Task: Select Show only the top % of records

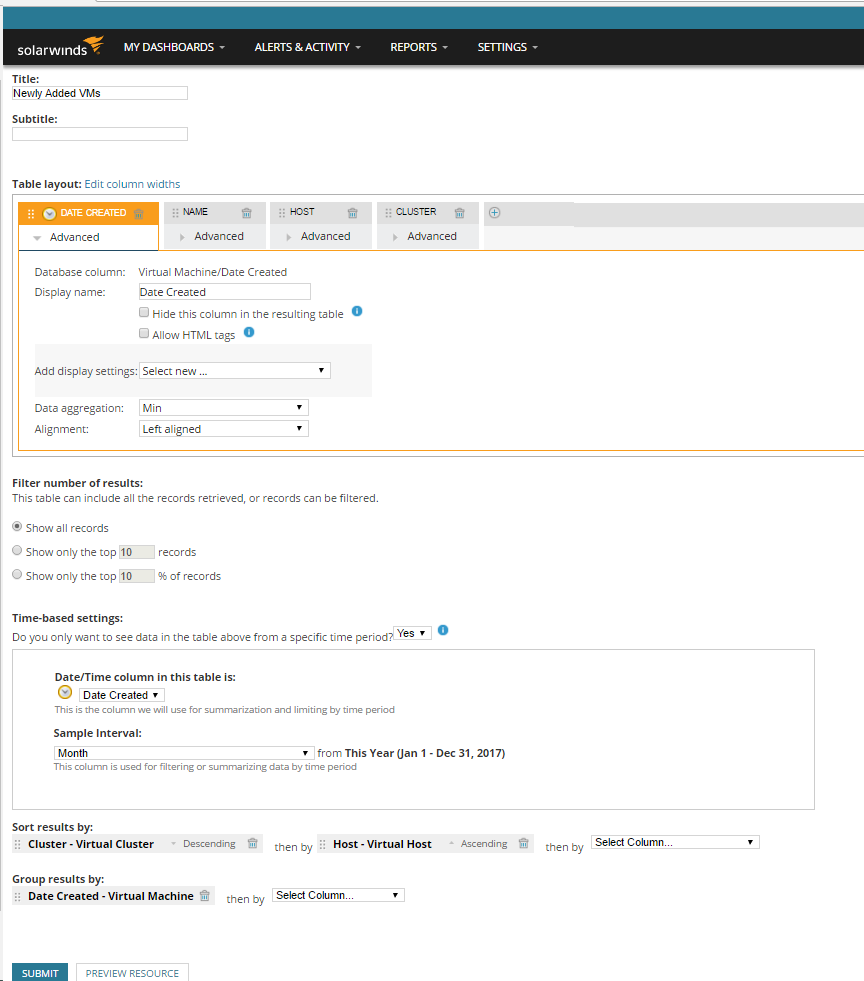Action: [18, 574]
